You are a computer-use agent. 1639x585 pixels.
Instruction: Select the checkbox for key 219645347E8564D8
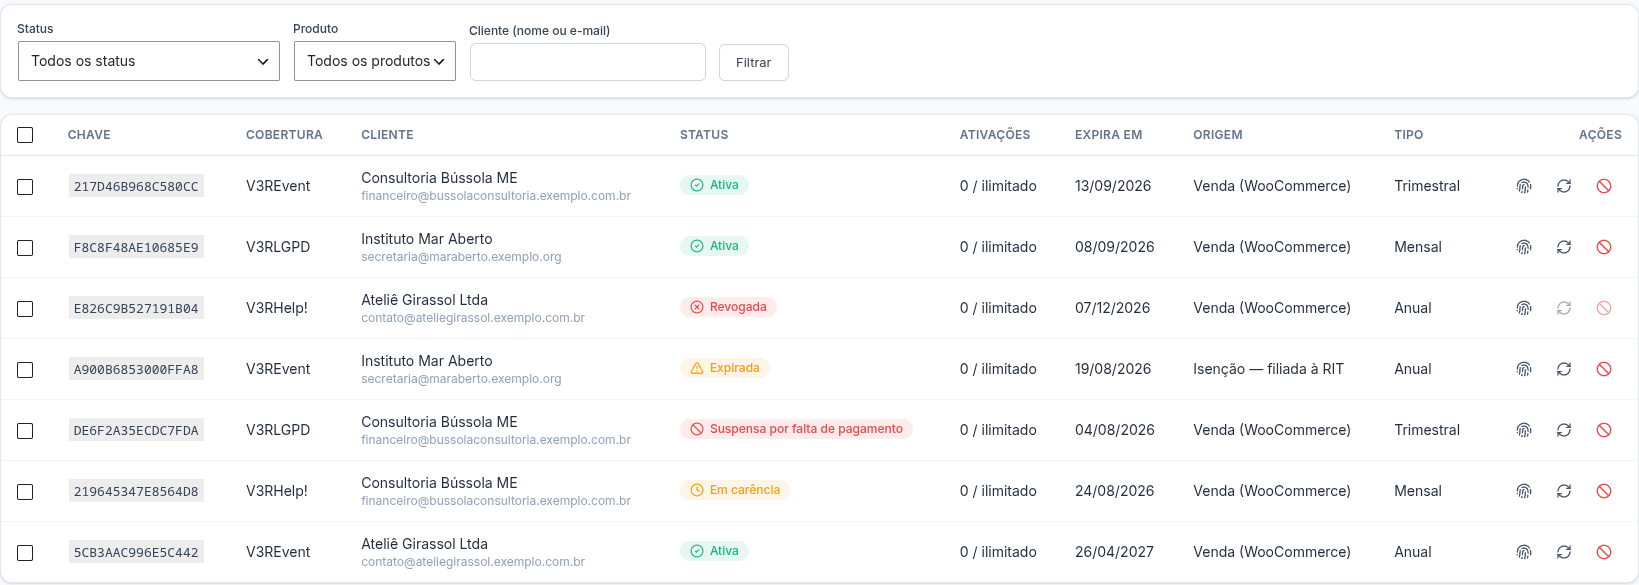point(25,492)
